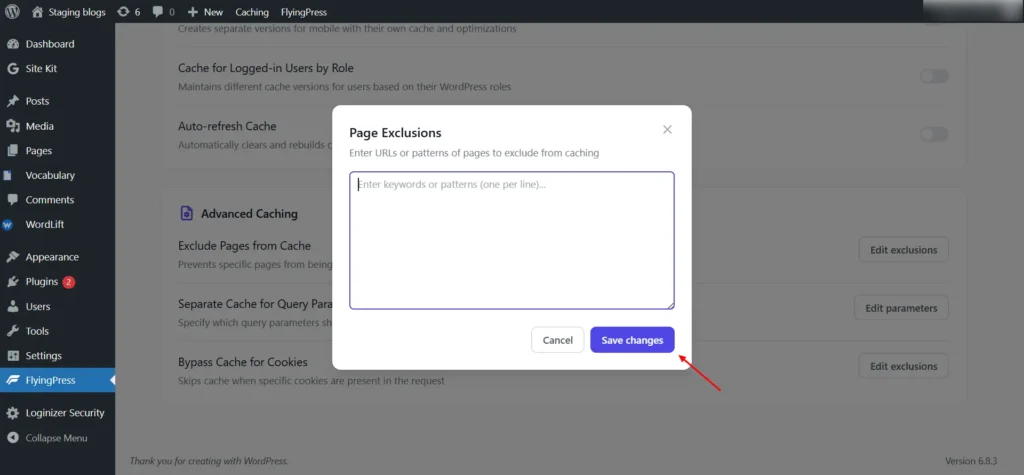Click the WordLift icon in sidebar

(8, 225)
